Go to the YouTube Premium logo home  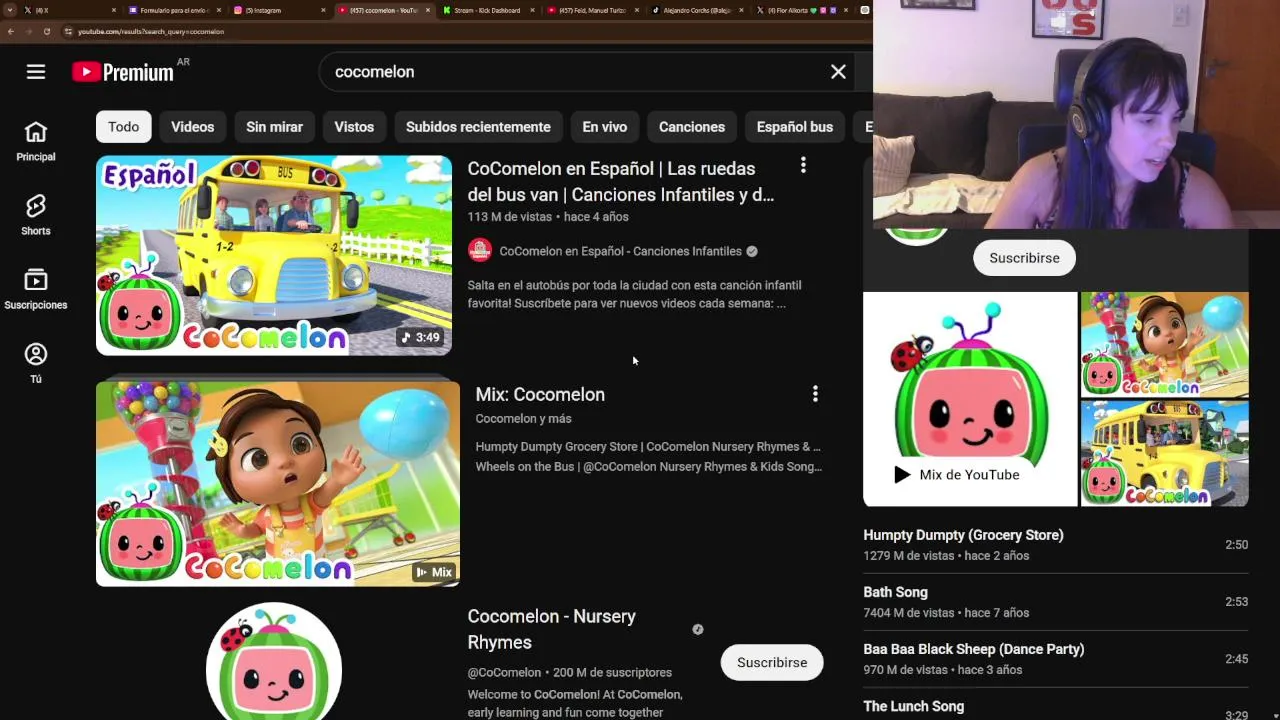[x=123, y=72]
